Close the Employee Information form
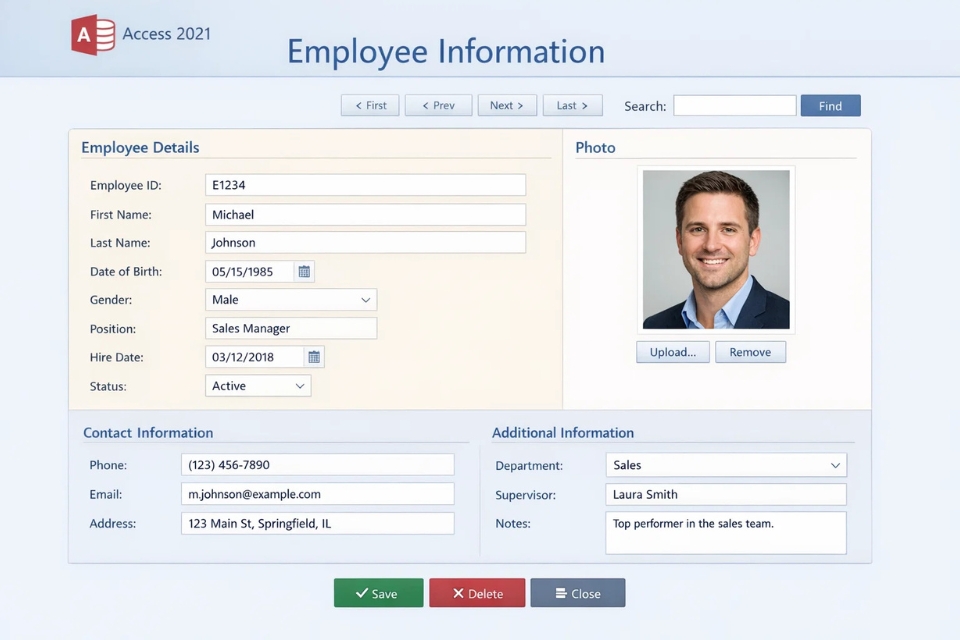 point(577,593)
